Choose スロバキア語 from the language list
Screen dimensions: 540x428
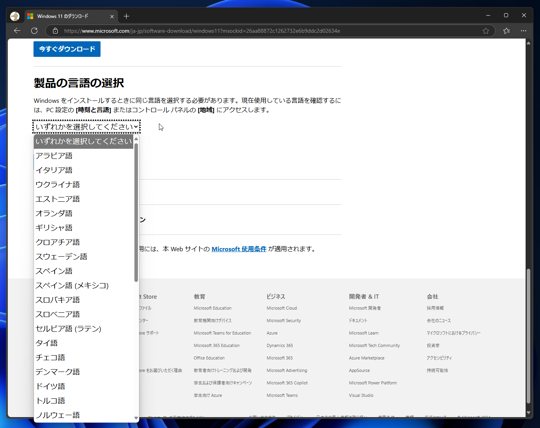(x=83, y=300)
